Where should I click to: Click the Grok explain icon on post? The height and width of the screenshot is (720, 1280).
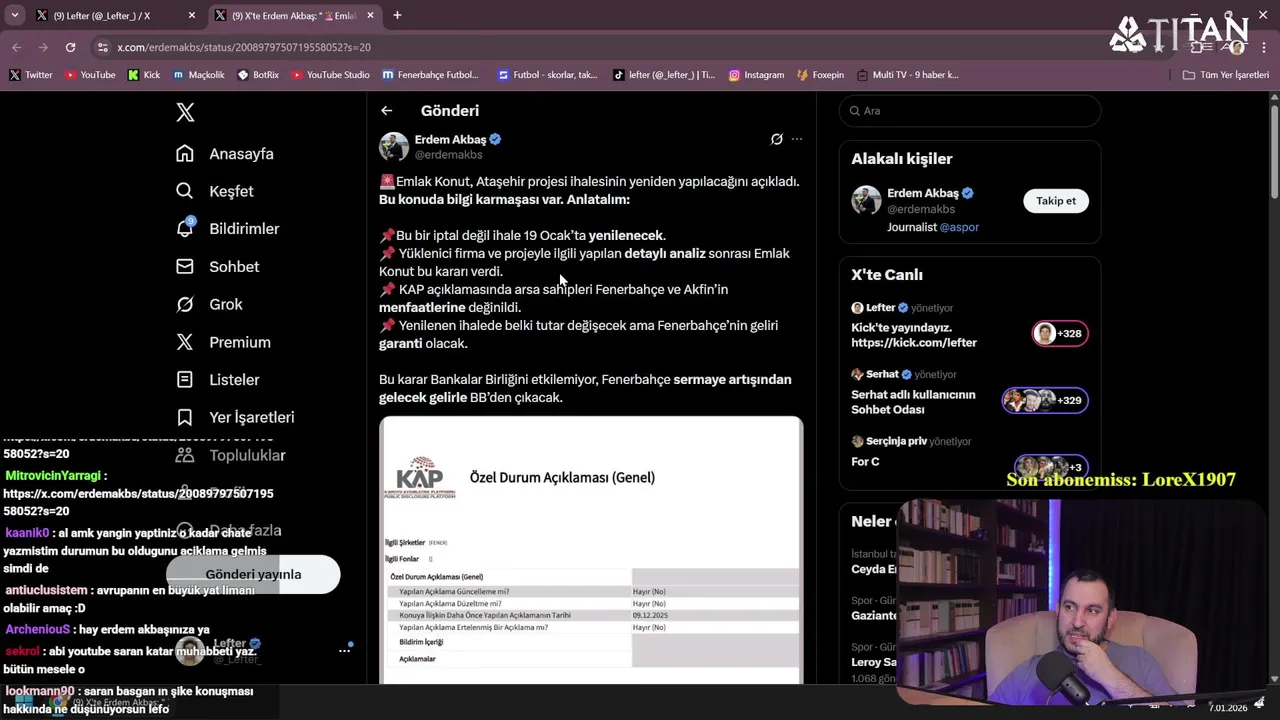(776, 139)
